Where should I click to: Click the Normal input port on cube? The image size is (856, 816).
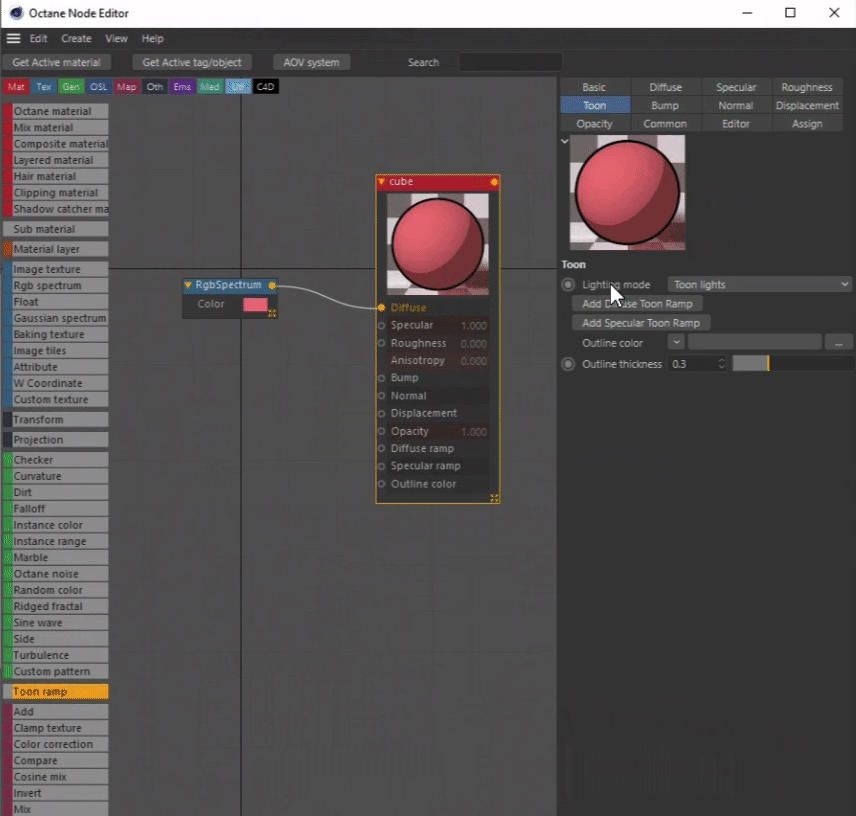point(382,396)
